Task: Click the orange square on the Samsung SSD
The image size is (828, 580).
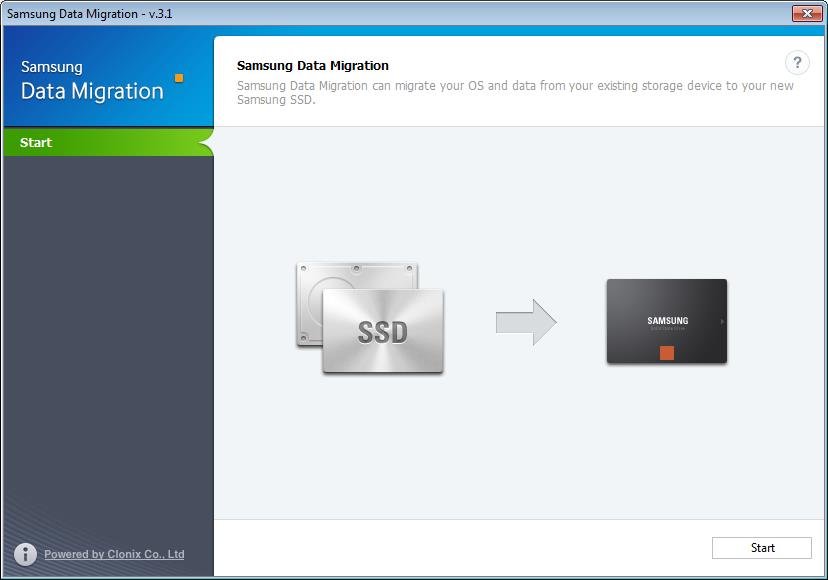Action: pos(667,353)
